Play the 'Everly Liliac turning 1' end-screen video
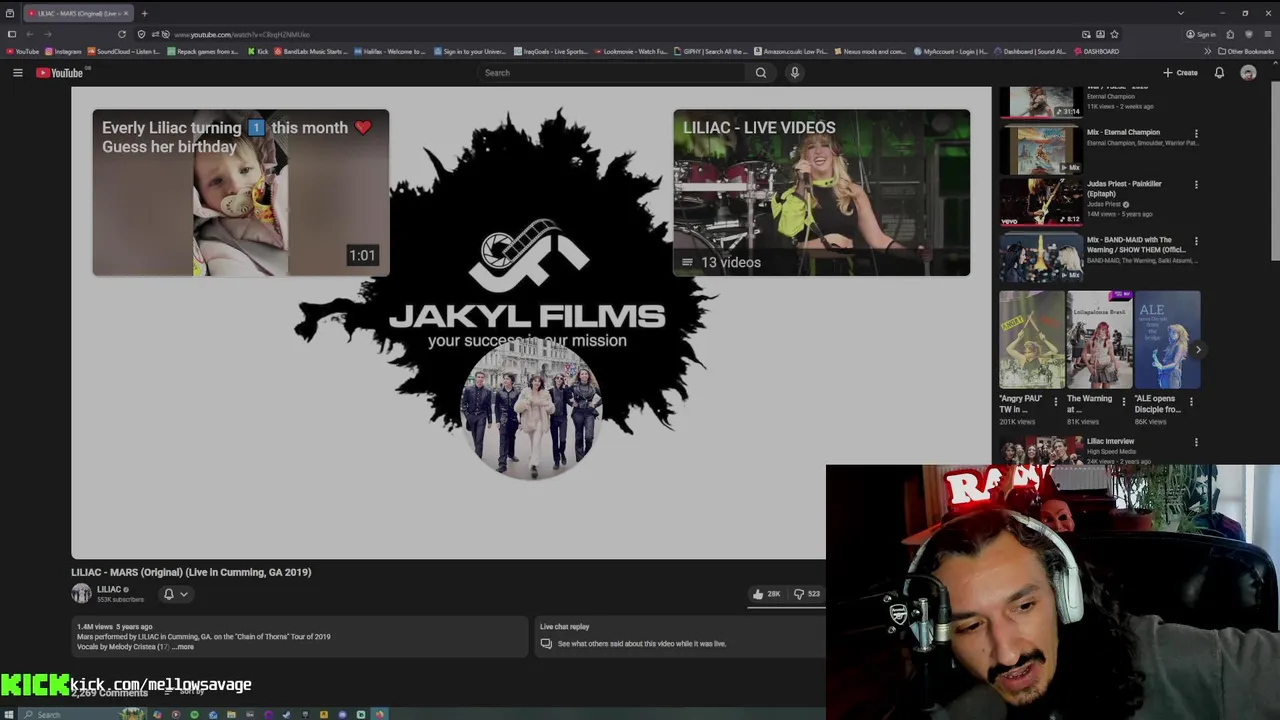1280x720 pixels. pos(241,192)
